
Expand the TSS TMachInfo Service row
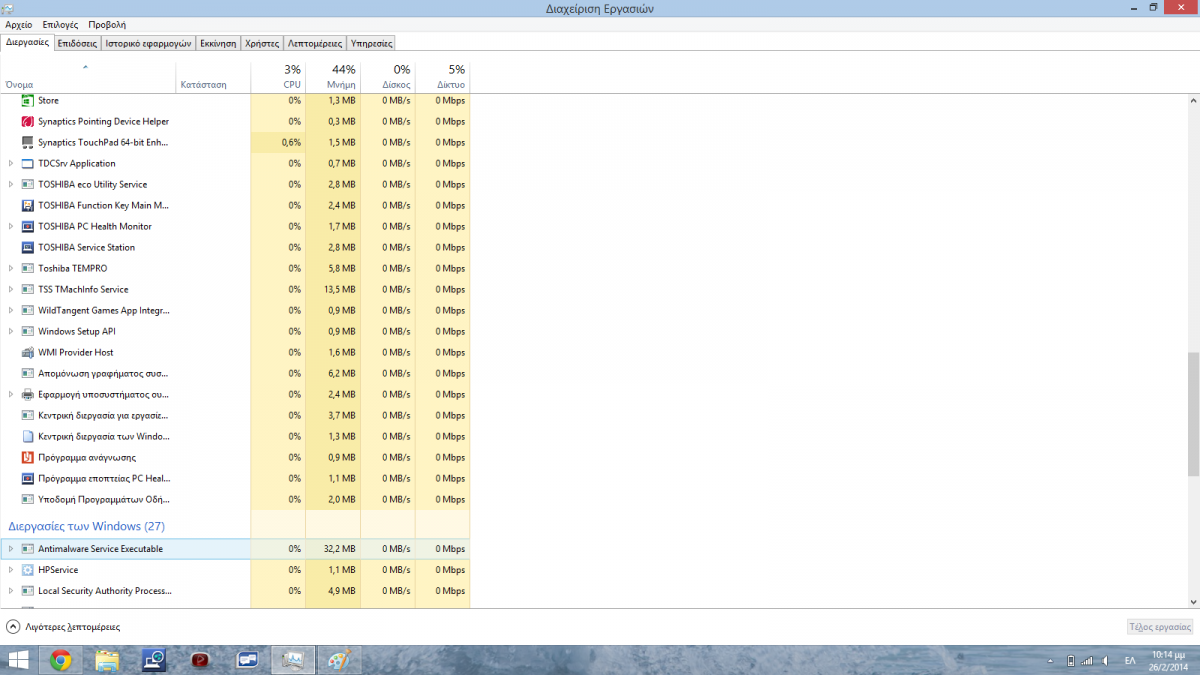11,289
